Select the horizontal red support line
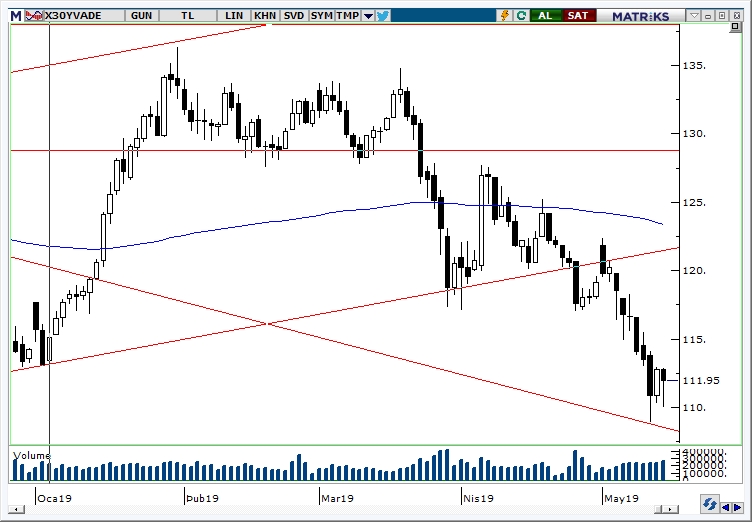Viewport: 752px width, 522px height. click(x=345, y=151)
